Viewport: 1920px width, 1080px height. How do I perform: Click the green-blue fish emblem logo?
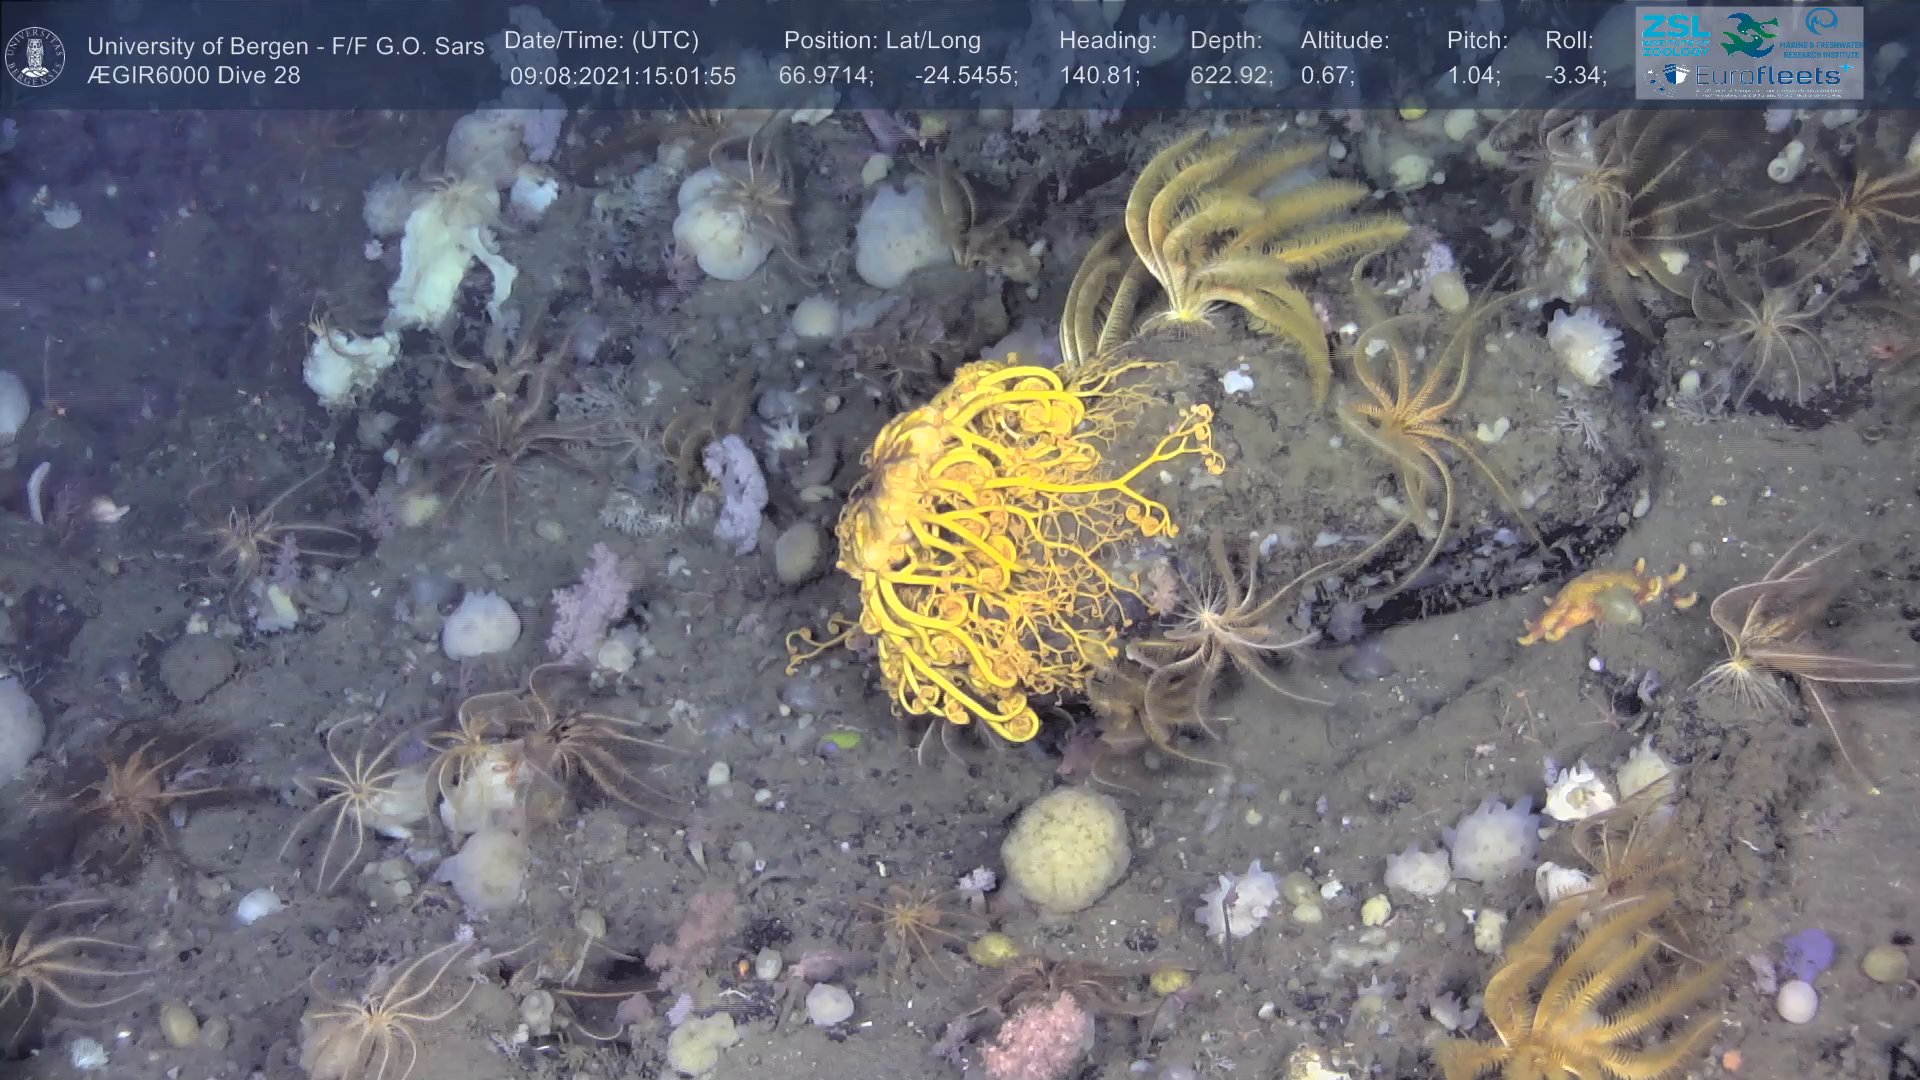click(1750, 33)
